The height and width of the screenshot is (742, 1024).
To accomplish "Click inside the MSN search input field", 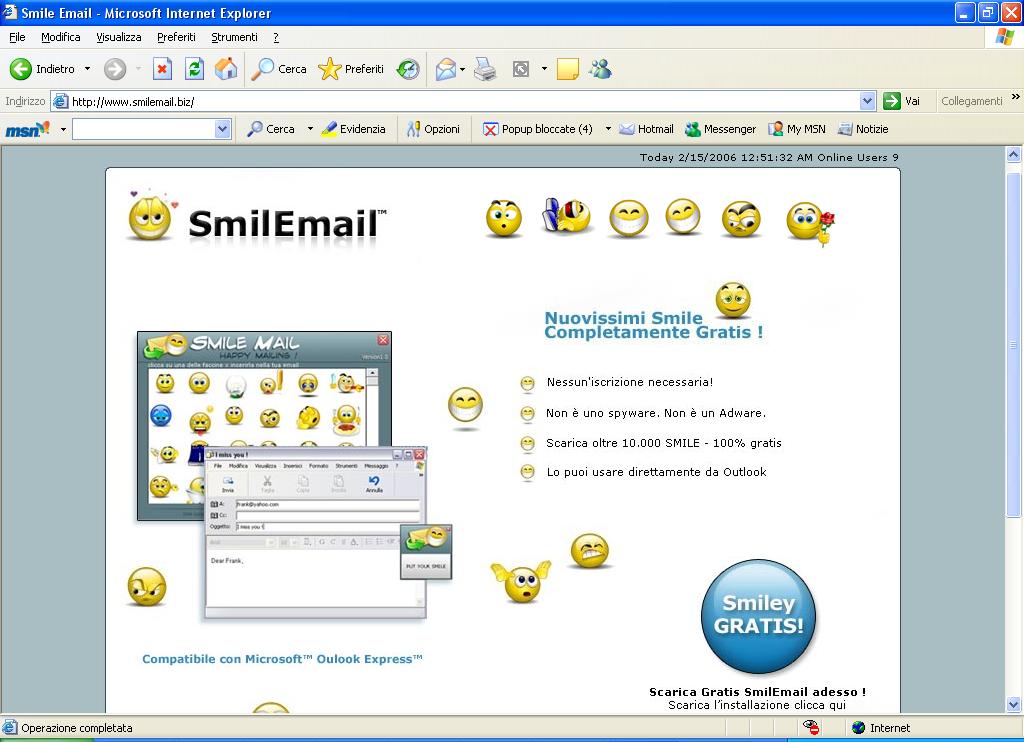I will pyautogui.click(x=143, y=129).
